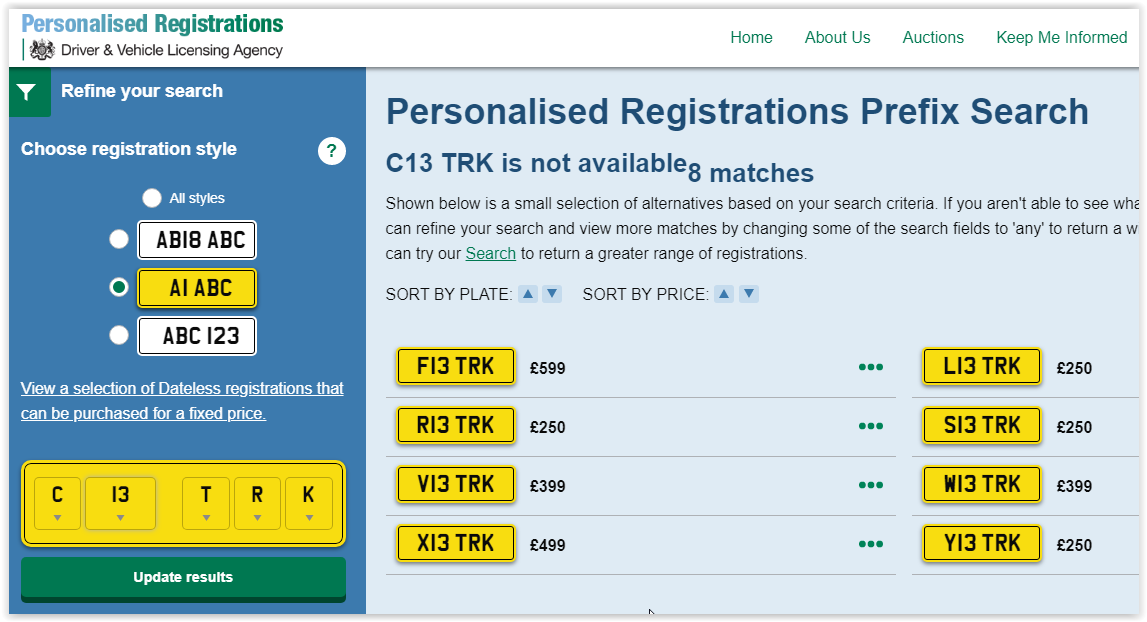Follow the Search link in the description
The image size is (1147, 622).
[490, 254]
